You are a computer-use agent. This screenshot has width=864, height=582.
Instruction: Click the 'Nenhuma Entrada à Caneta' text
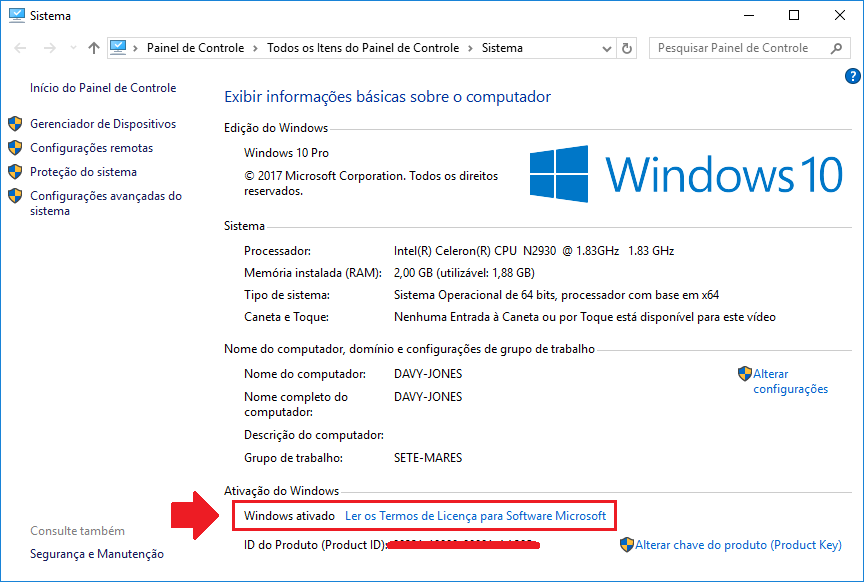(585, 317)
